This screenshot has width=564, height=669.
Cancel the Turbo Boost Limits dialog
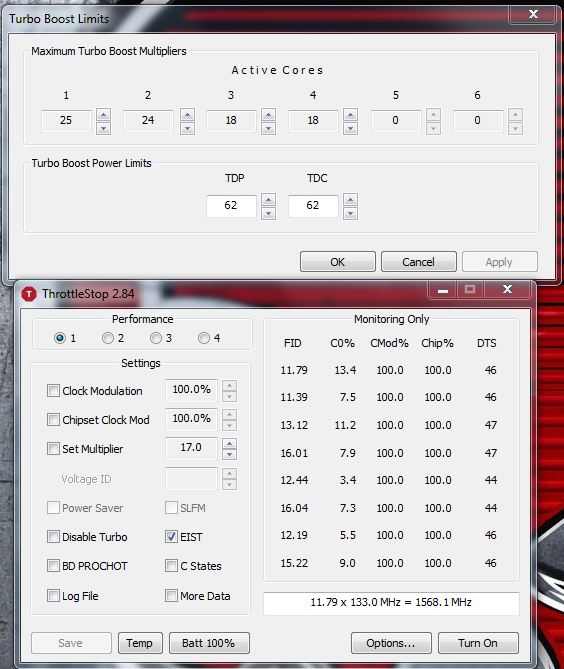(x=419, y=262)
